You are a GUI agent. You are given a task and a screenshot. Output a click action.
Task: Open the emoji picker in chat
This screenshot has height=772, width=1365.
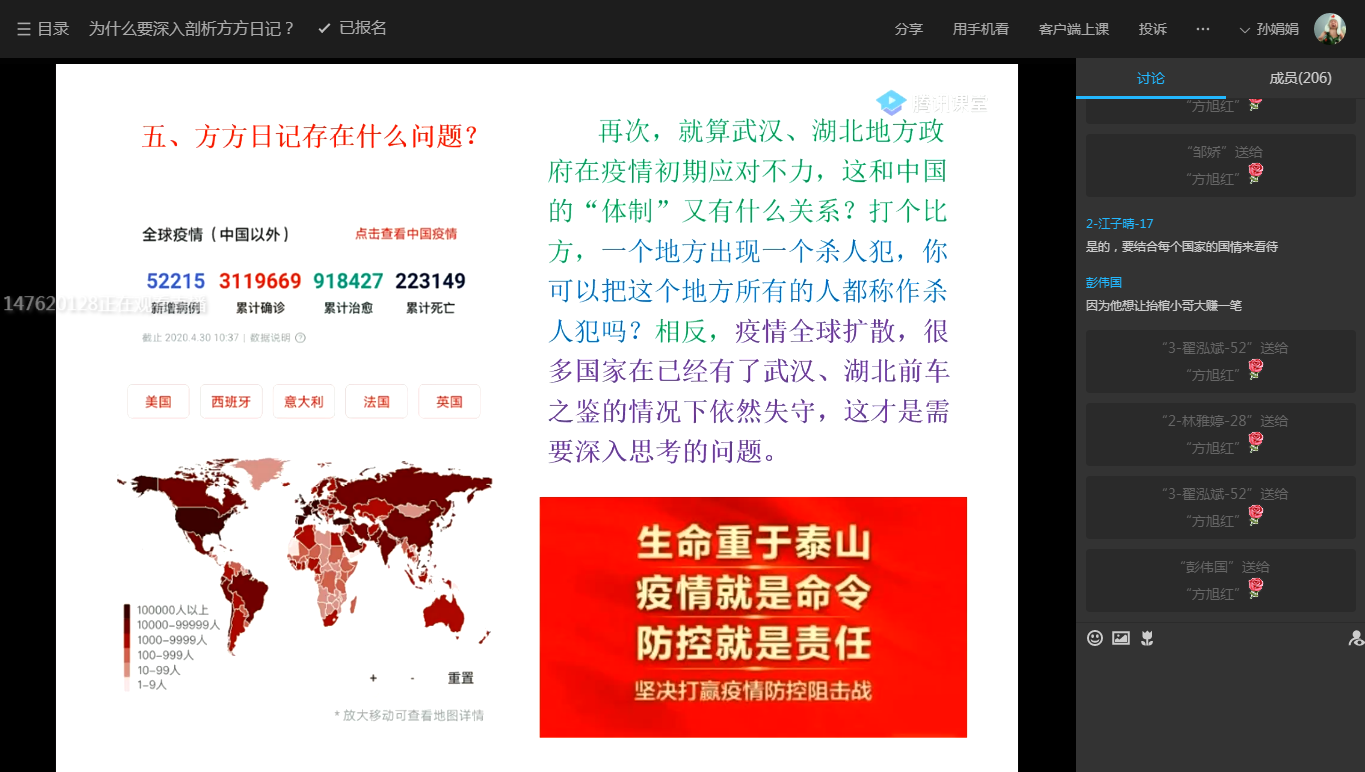point(1095,638)
